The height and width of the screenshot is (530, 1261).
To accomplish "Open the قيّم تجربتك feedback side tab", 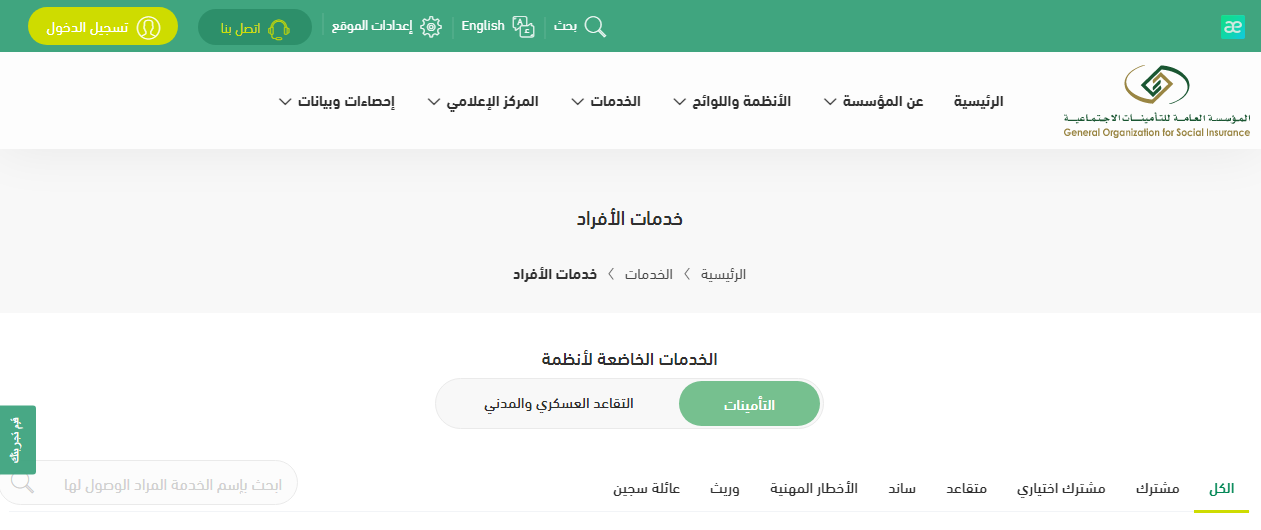I will click(x=17, y=440).
